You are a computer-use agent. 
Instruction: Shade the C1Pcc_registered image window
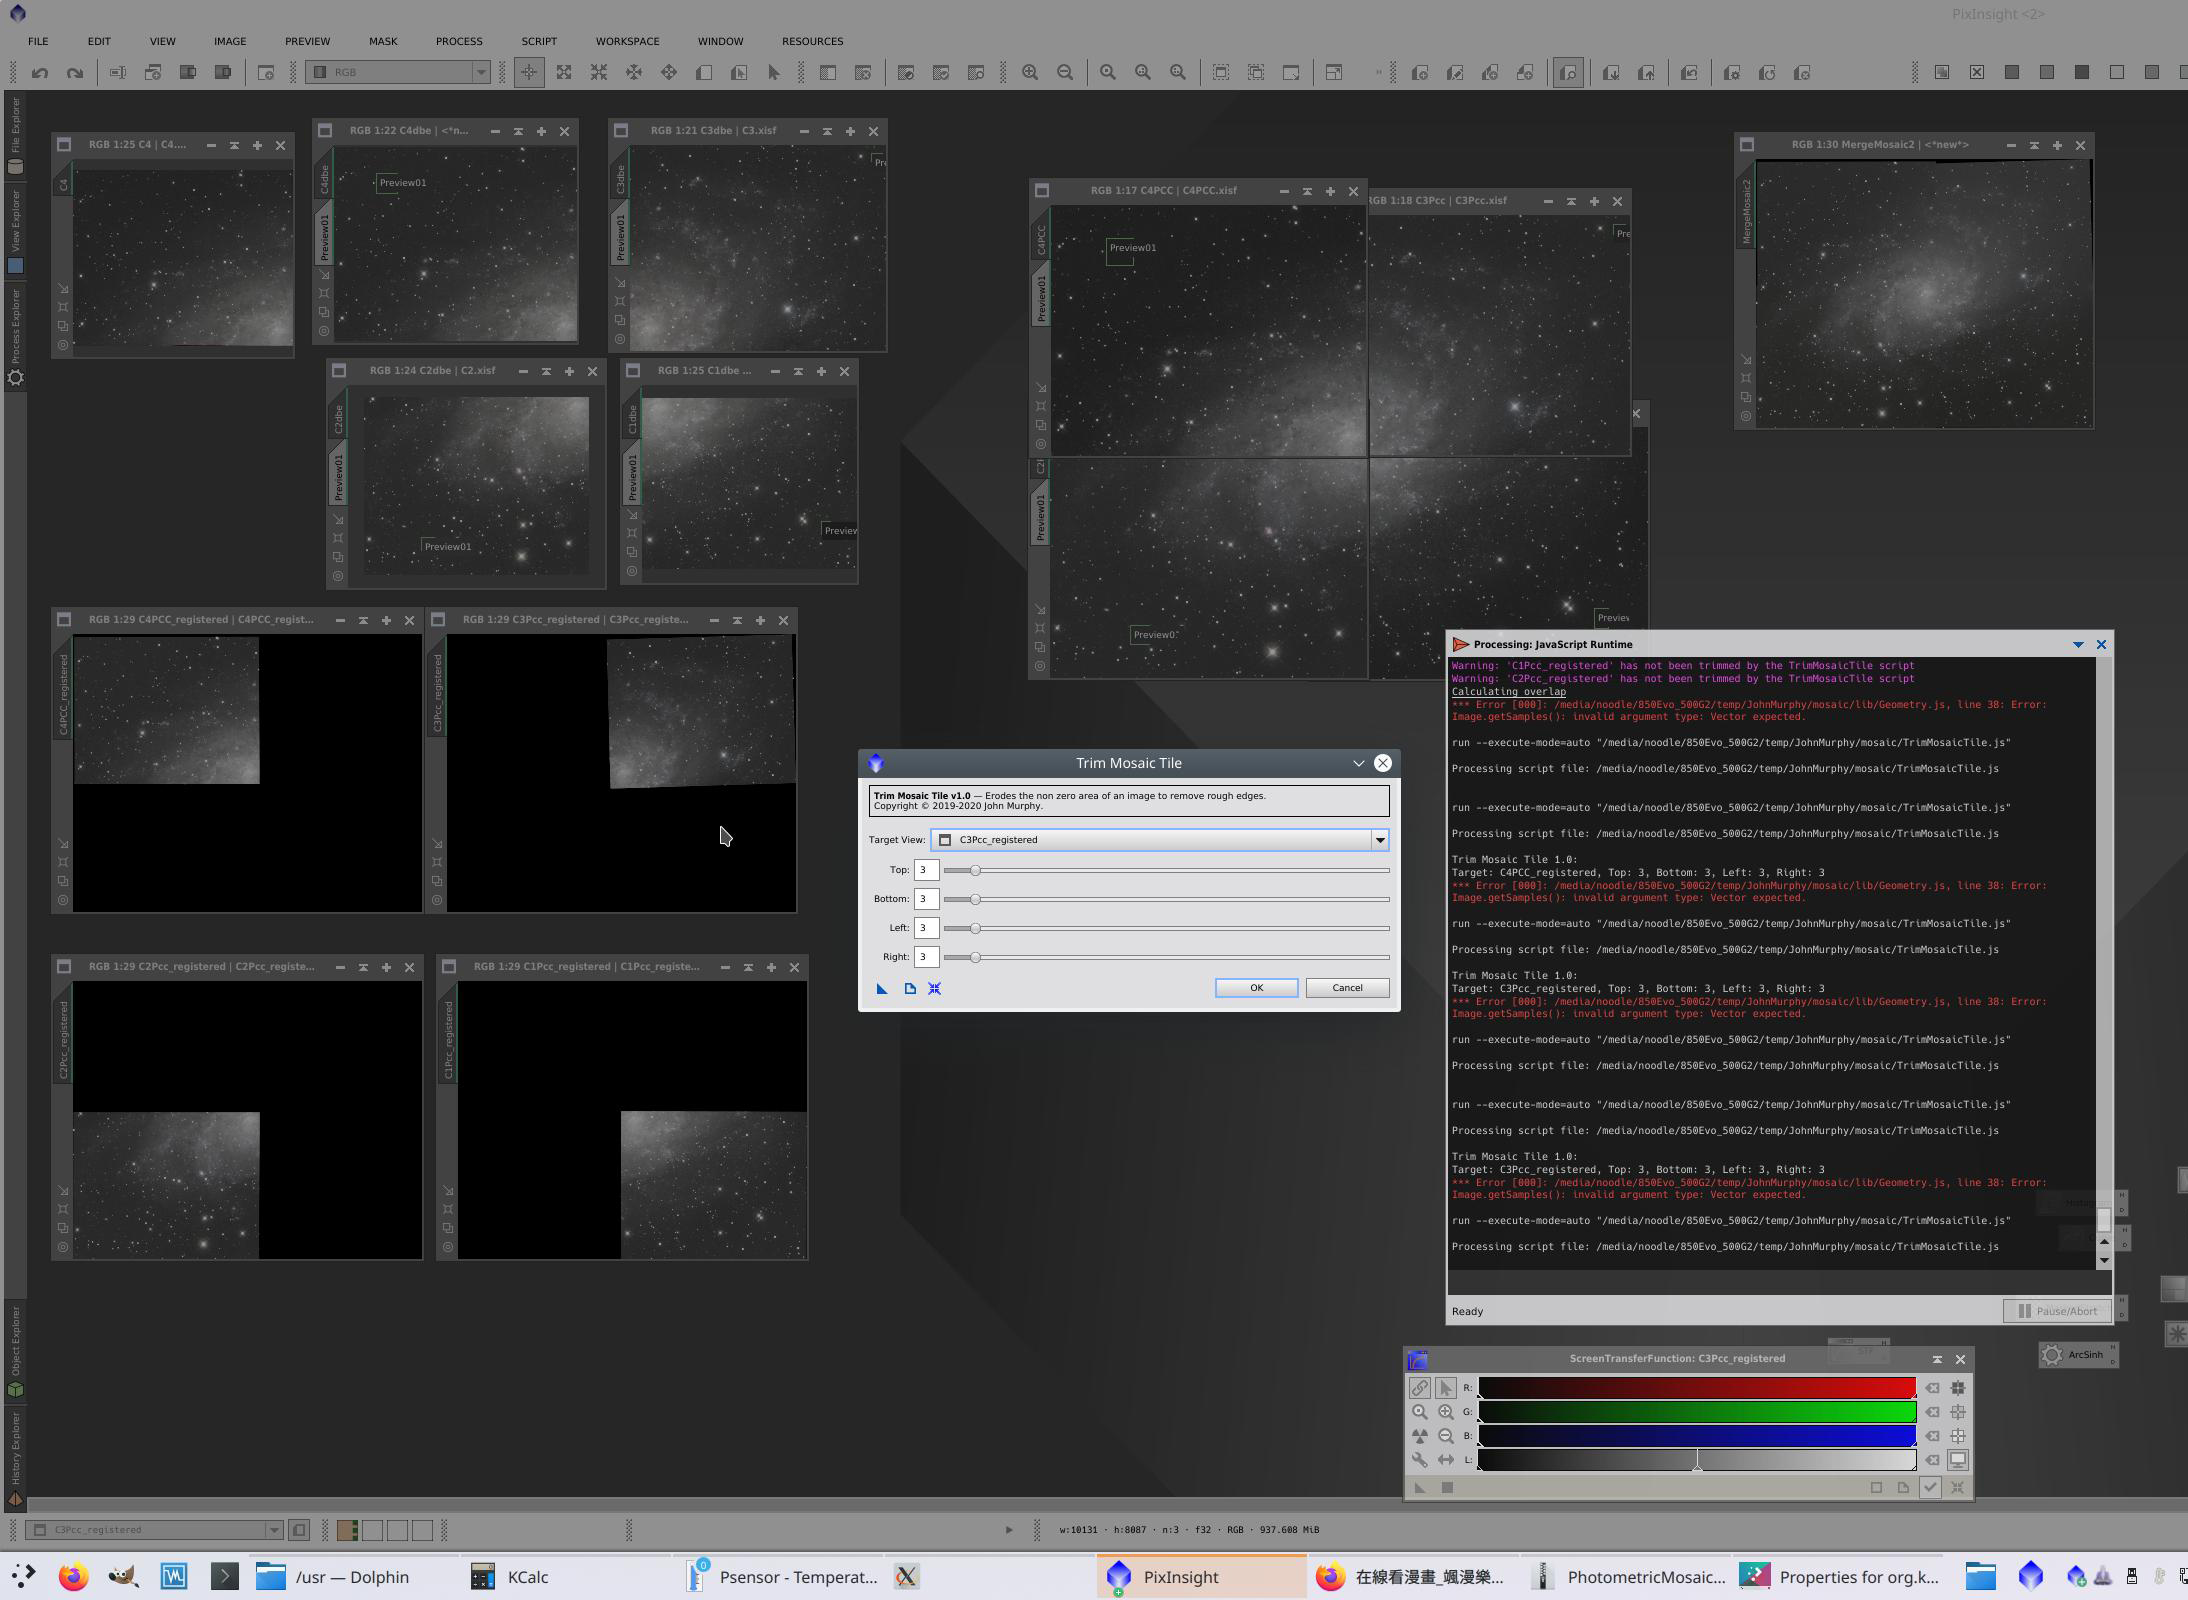click(x=748, y=967)
